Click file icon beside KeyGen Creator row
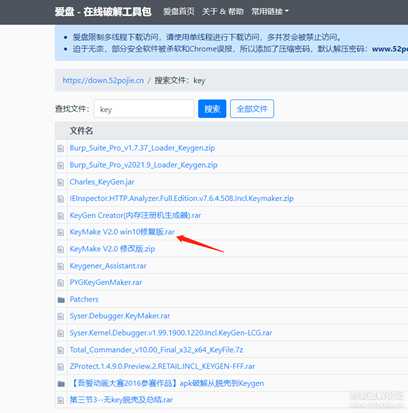The width and height of the screenshot is (408, 413). 61,216
